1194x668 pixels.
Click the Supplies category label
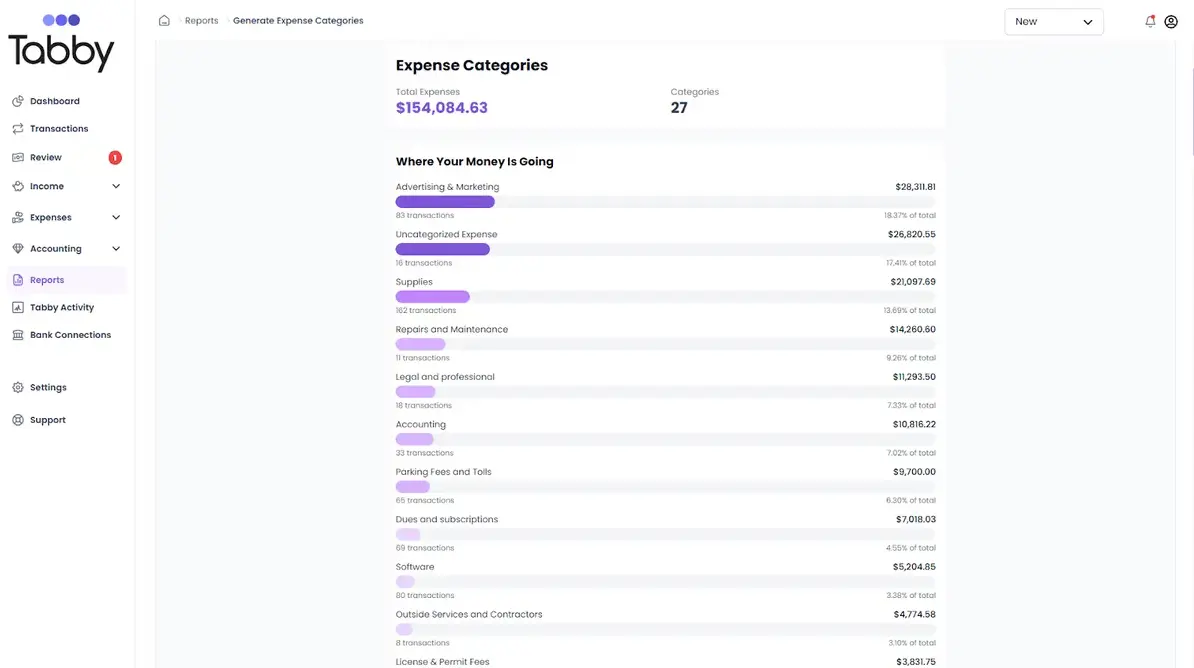tap(413, 282)
